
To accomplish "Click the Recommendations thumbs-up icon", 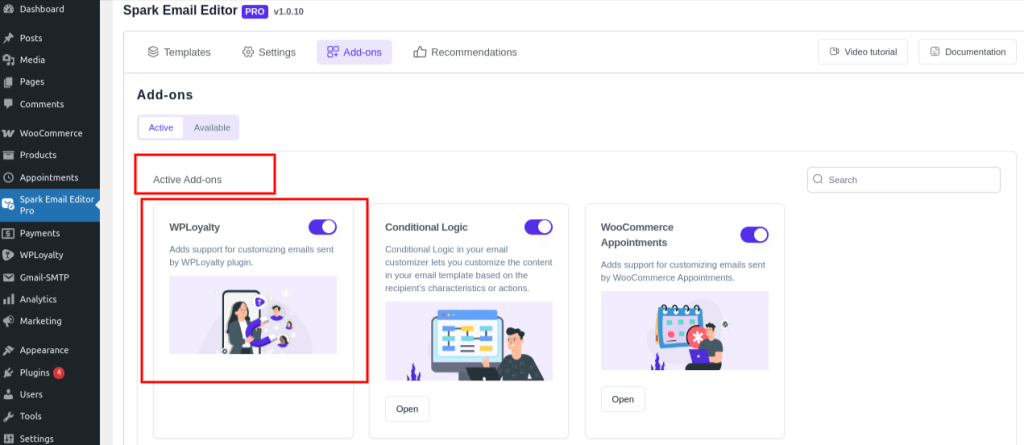I will (x=420, y=52).
